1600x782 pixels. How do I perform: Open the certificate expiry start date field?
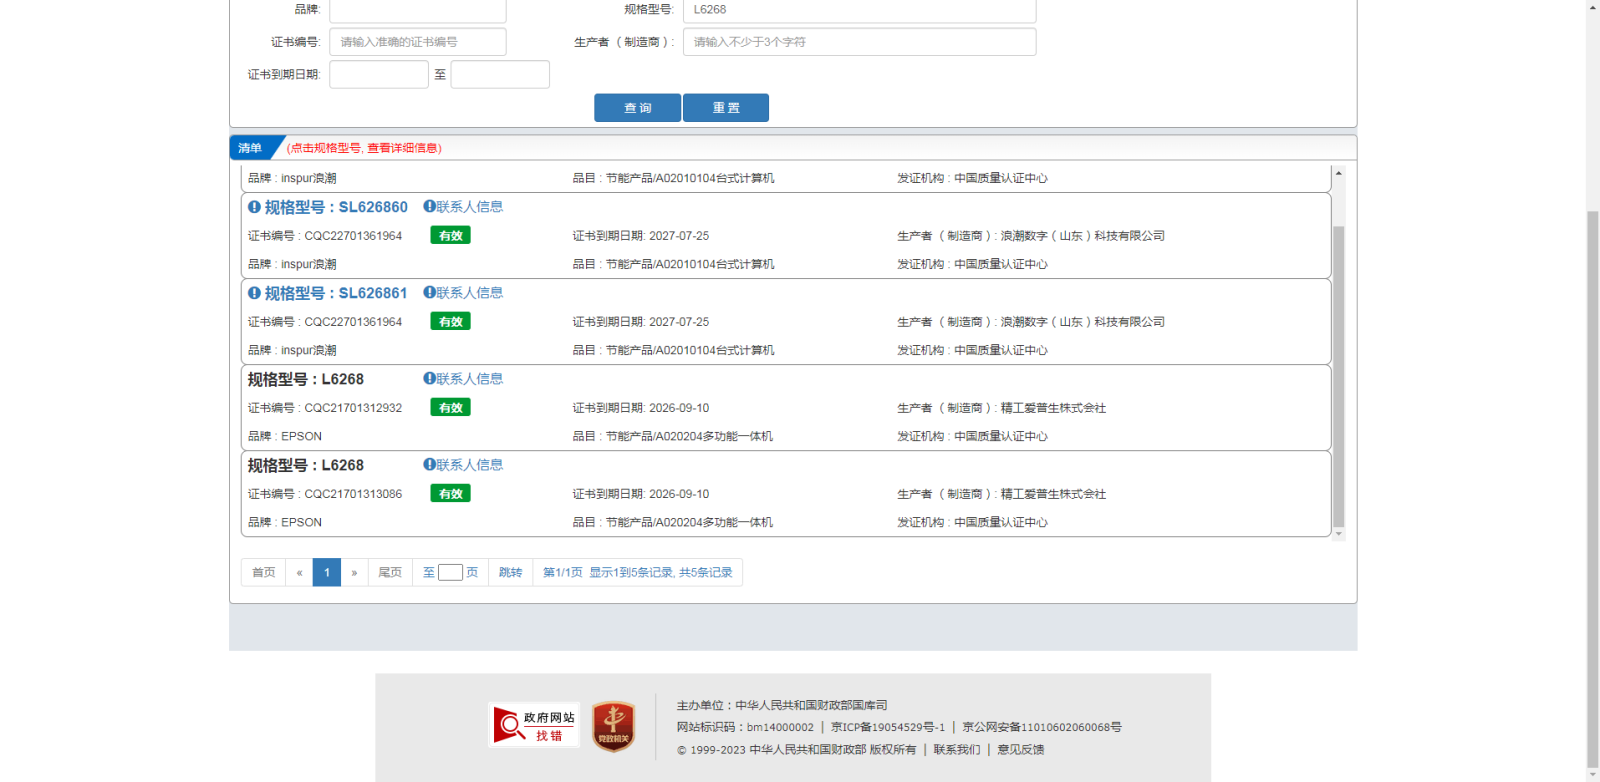[x=379, y=75]
